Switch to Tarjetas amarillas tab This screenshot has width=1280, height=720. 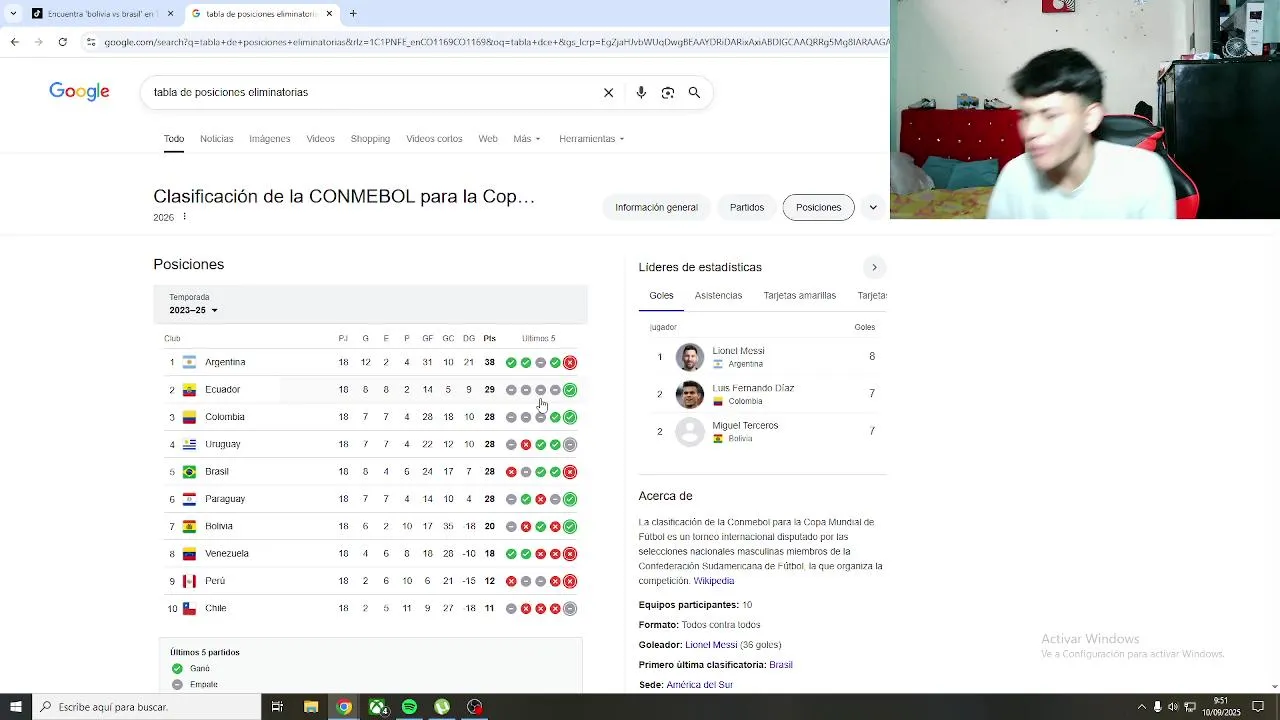click(799, 296)
